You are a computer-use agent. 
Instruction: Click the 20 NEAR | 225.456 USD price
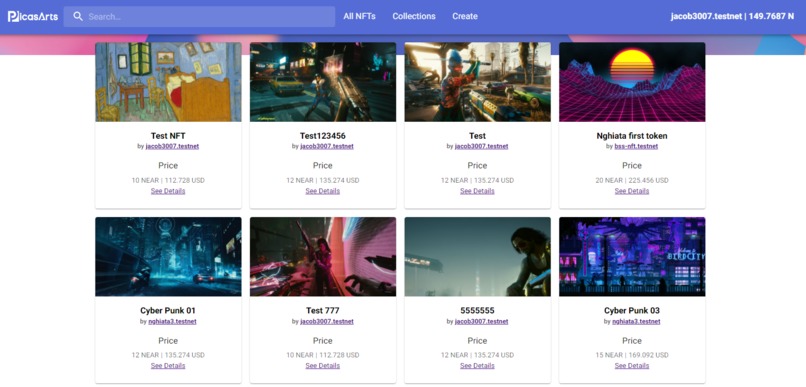pos(632,180)
